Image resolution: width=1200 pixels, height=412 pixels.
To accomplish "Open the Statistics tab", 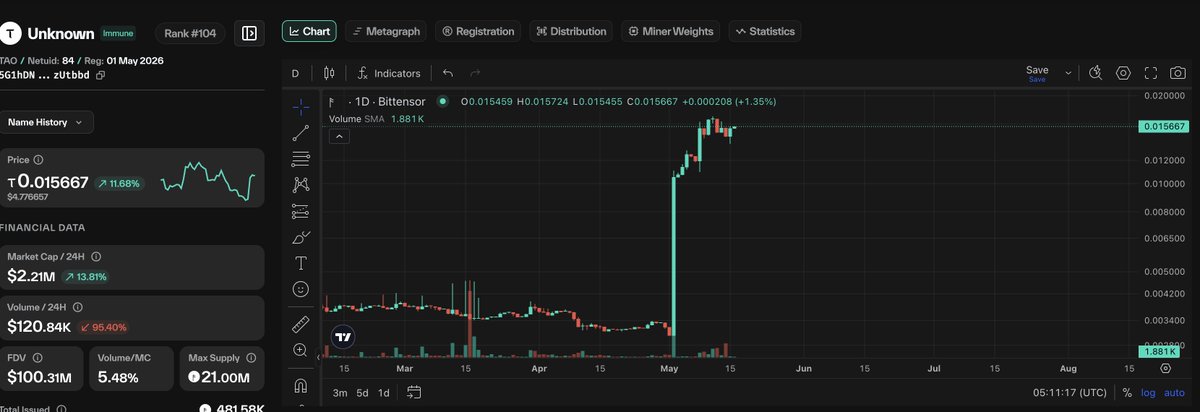I will tap(765, 31).
